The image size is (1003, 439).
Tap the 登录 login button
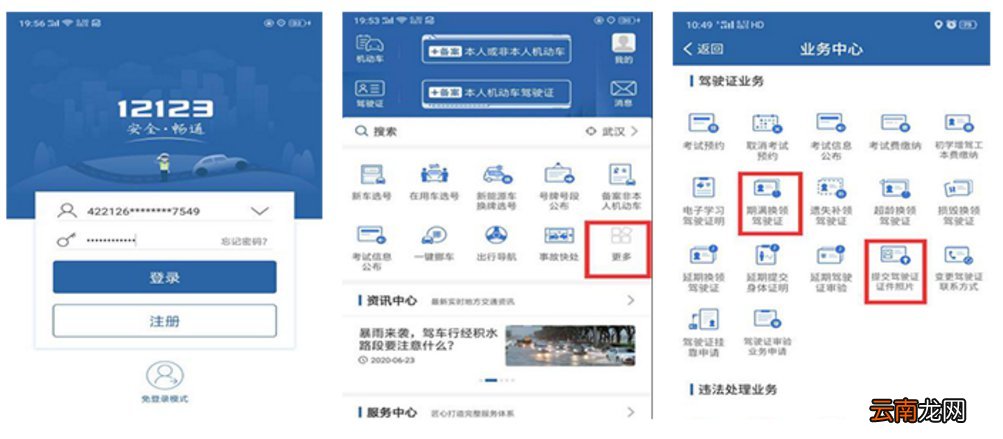point(164,277)
